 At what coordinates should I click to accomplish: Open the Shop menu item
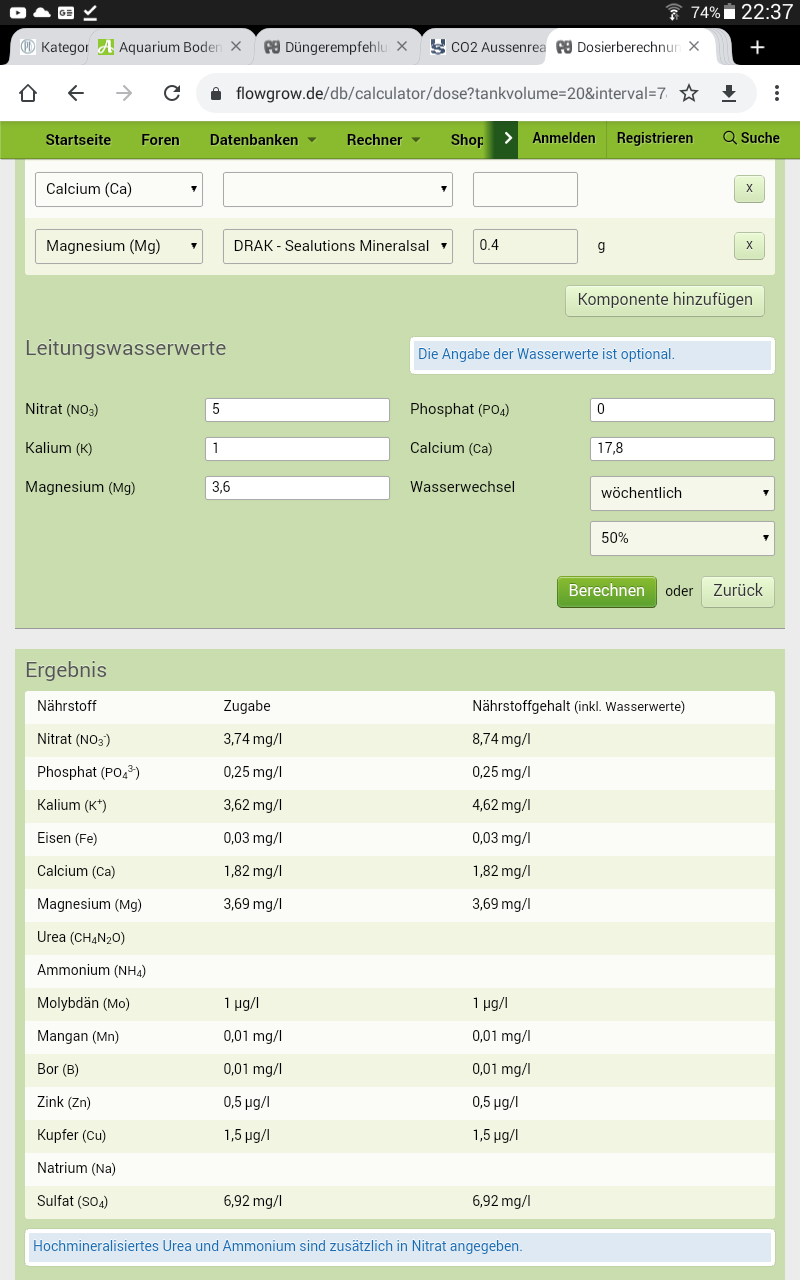(x=467, y=140)
